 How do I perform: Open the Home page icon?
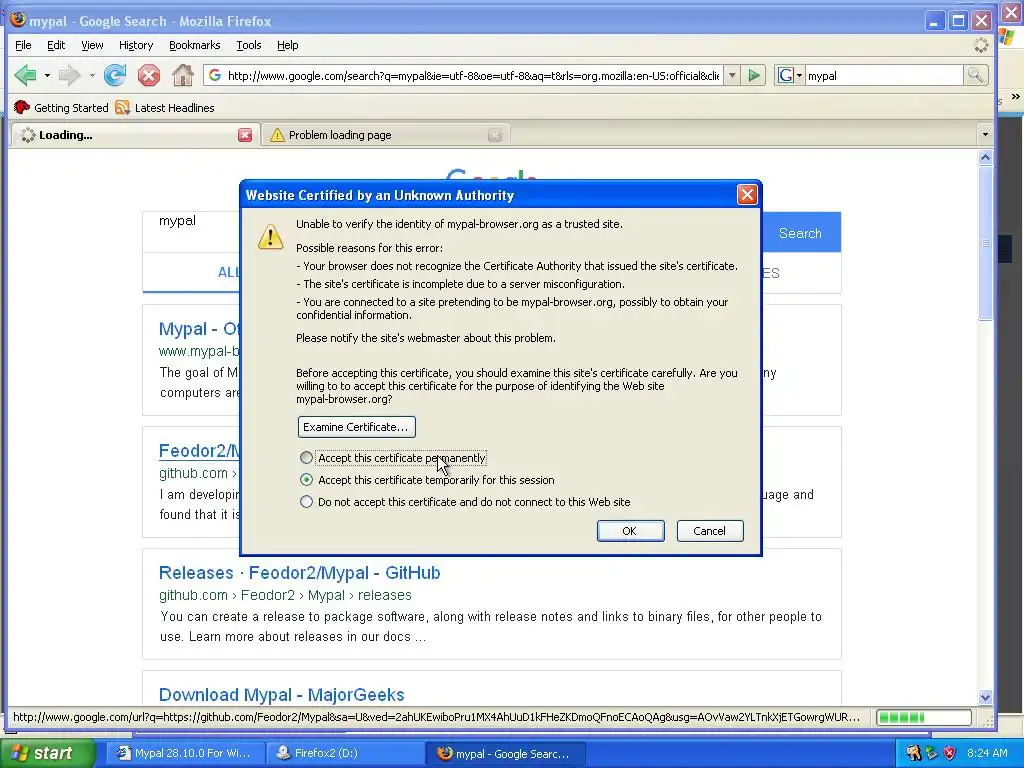(183, 76)
